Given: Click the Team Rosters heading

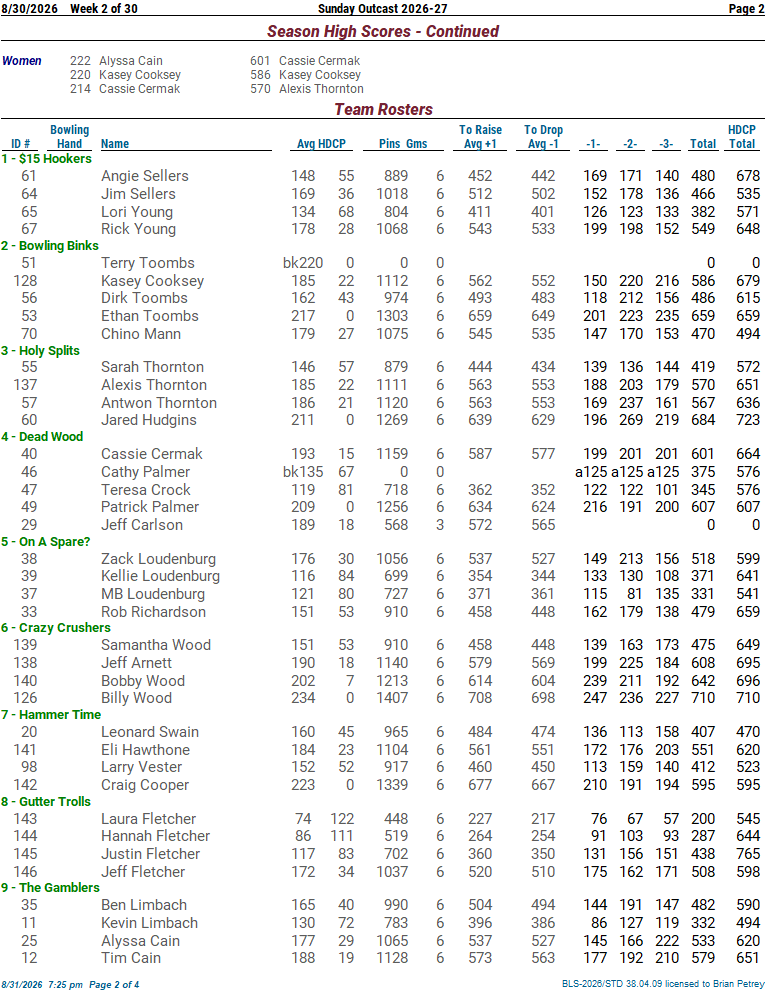Looking at the screenshot, I should coord(383,109).
